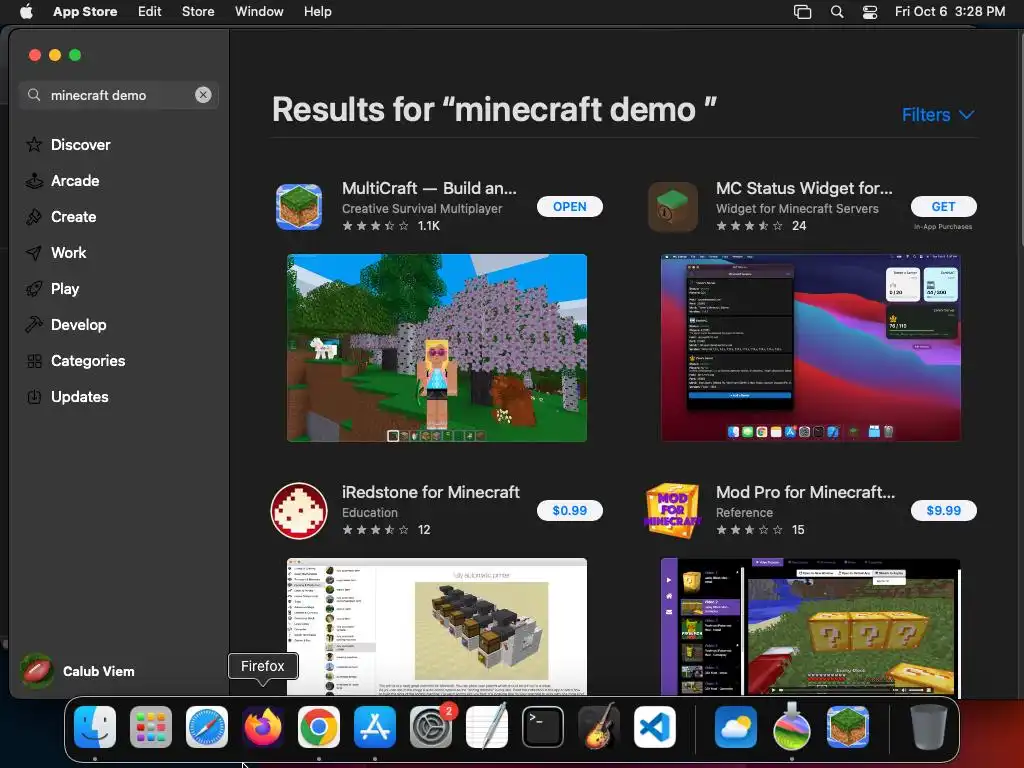1024x768 pixels.
Task: Buy Mod Pro for $9.99
Action: coord(943,511)
